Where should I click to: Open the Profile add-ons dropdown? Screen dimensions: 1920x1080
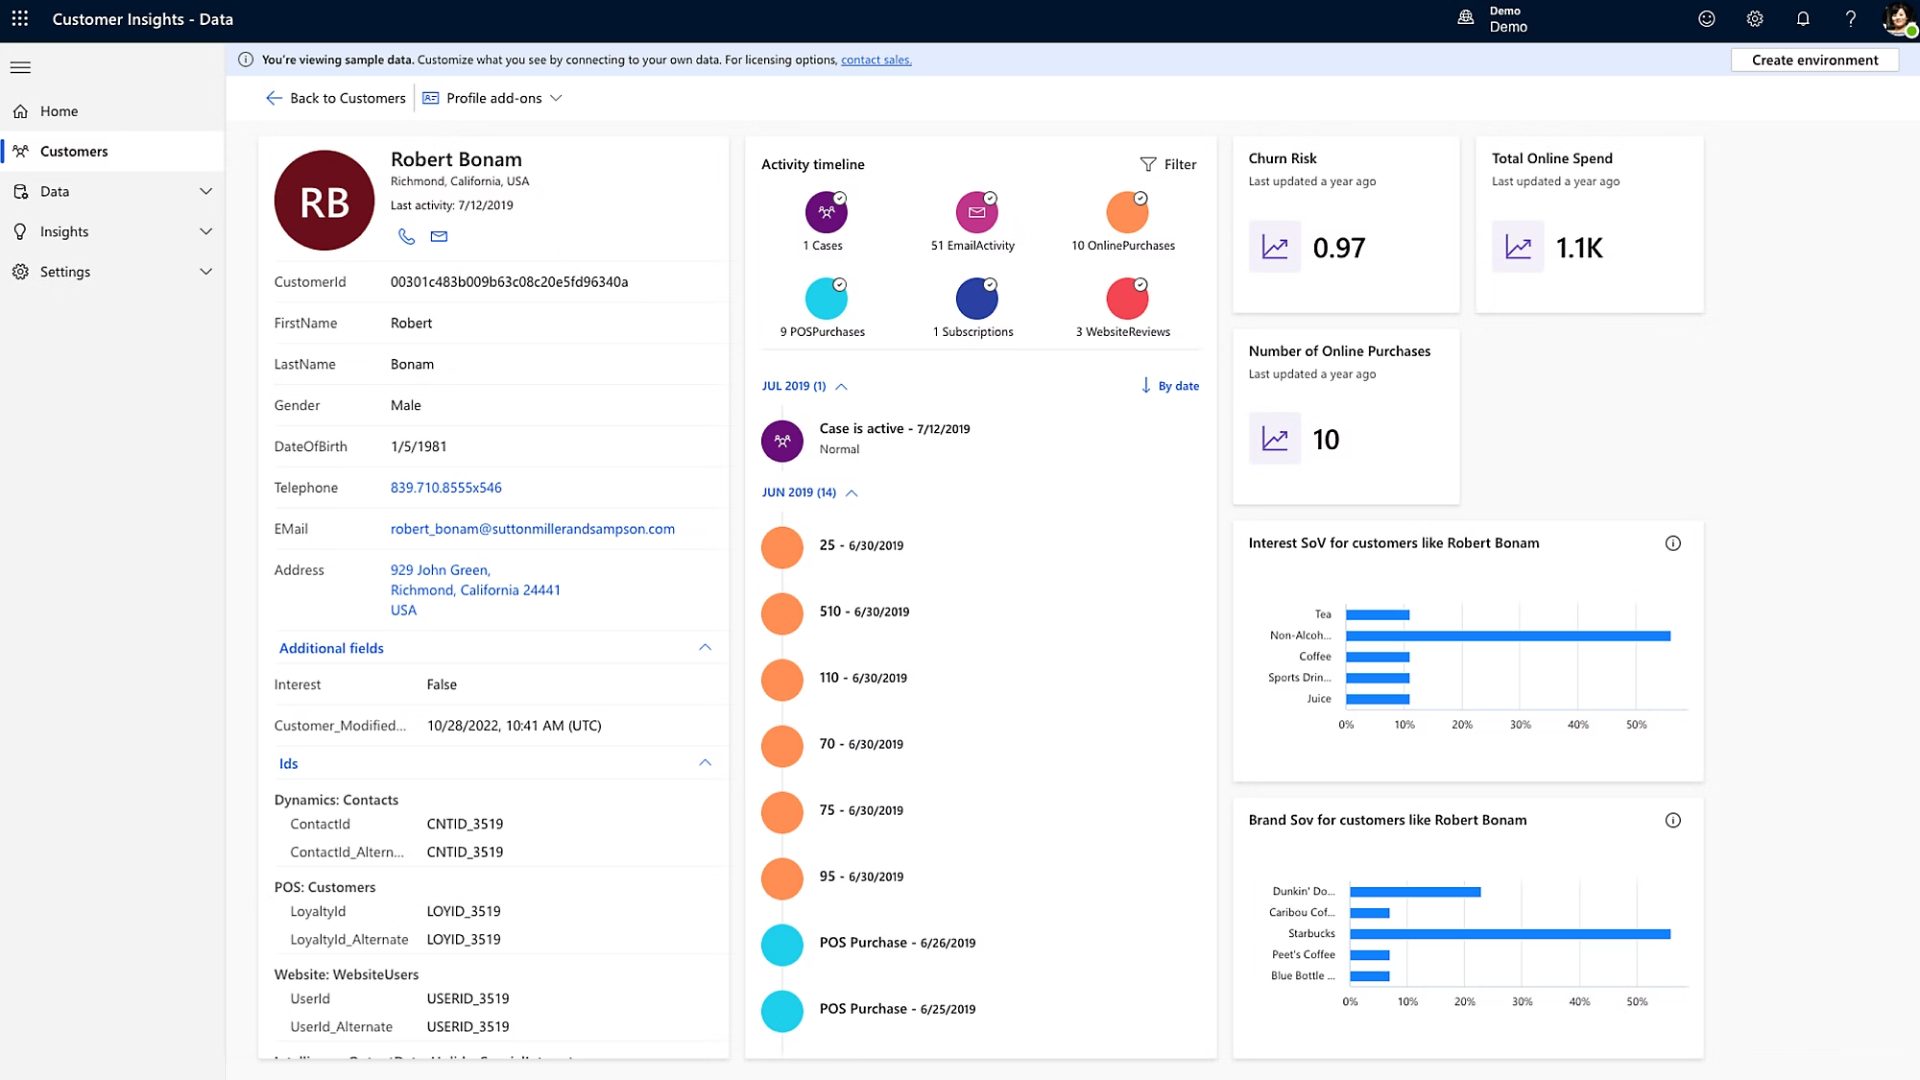pos(494,98)
